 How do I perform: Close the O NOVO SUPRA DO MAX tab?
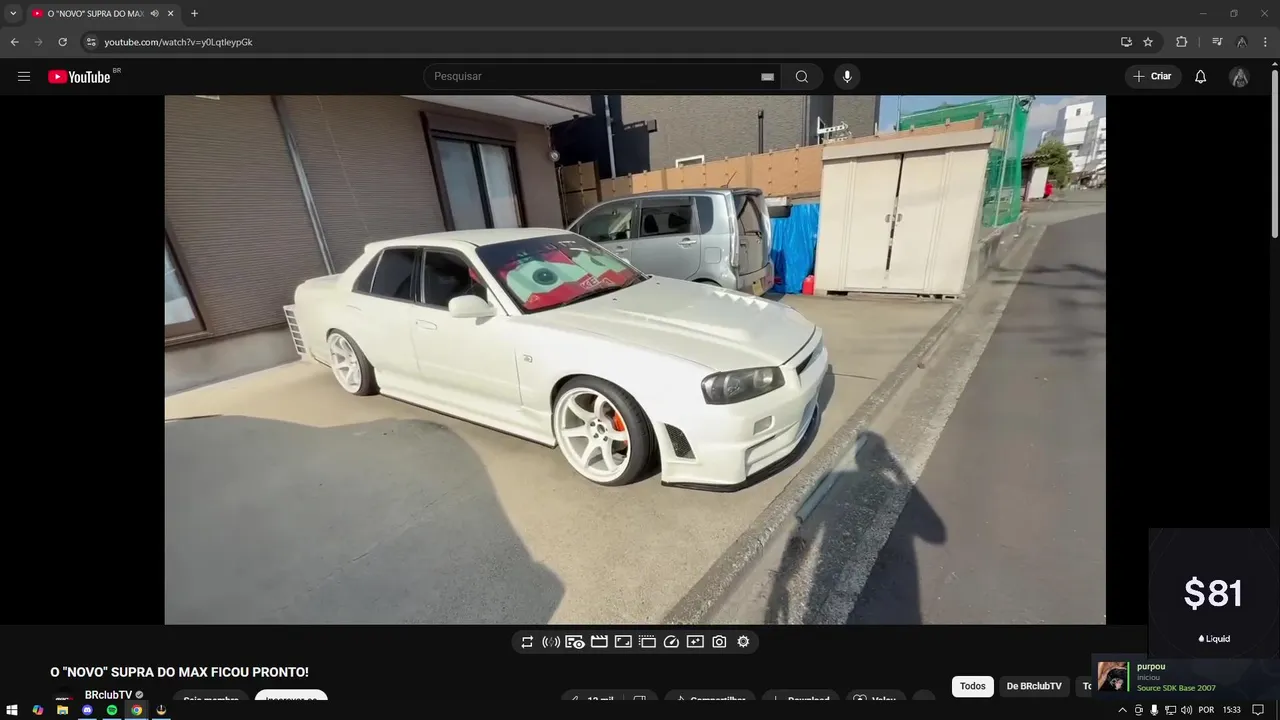(171, 13)
